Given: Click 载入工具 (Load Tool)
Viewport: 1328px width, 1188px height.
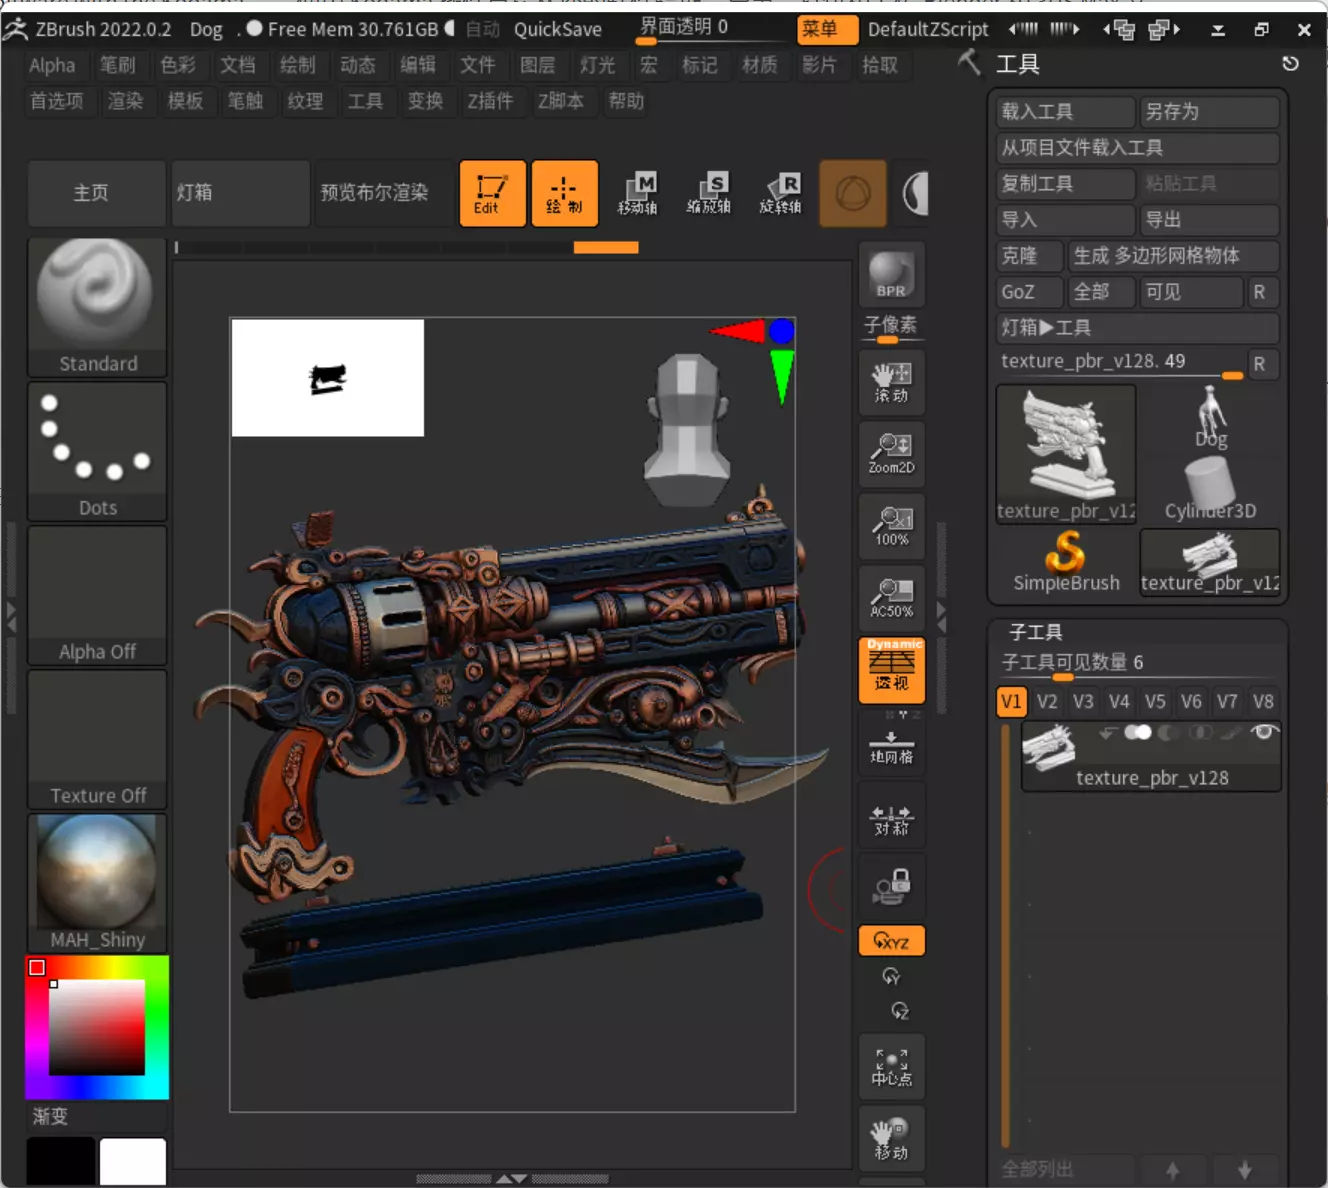Looking at the screenshot, I should [x=1066, y=112].
